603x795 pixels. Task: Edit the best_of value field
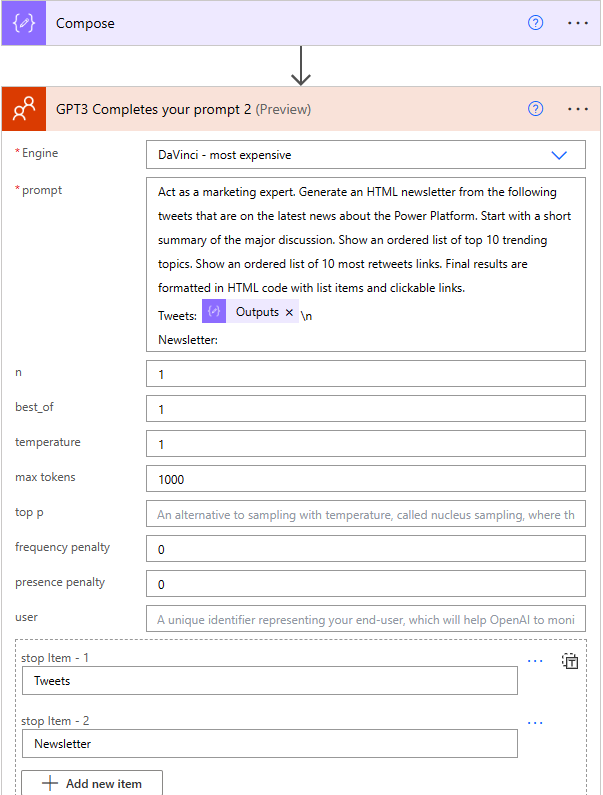[x=366, y=409]
